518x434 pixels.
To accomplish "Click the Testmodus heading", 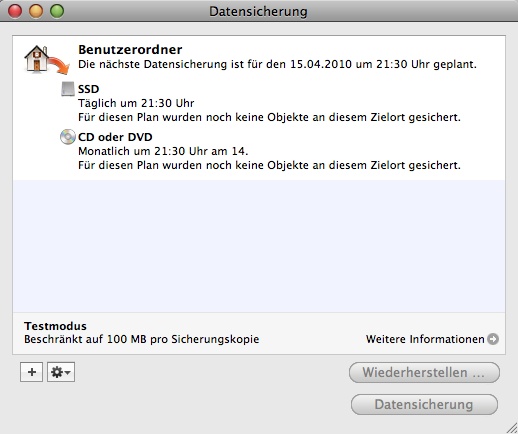I will click(x=55, y=326).
